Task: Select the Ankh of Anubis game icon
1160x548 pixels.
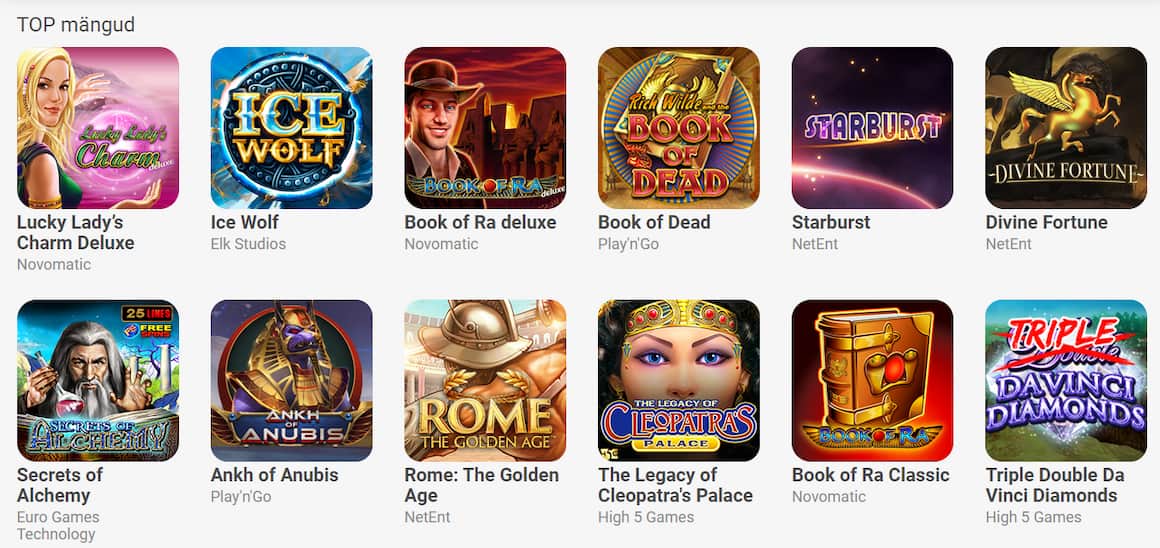Action: [291, 380]
